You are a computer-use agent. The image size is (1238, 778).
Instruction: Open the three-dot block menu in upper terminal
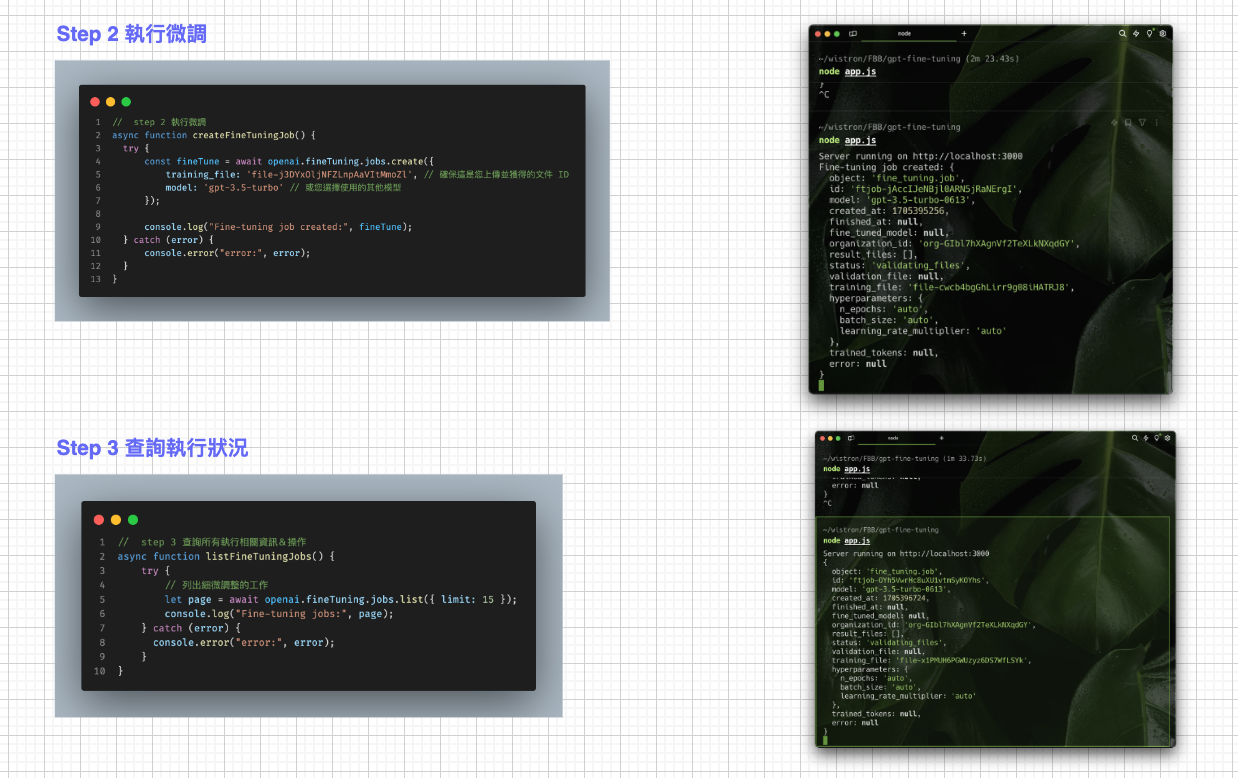(1157, 123)
